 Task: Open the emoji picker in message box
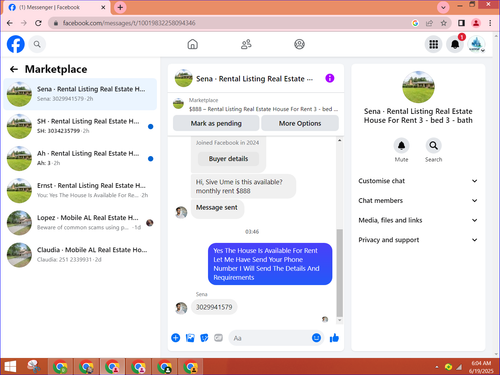(x=316, y=338)
